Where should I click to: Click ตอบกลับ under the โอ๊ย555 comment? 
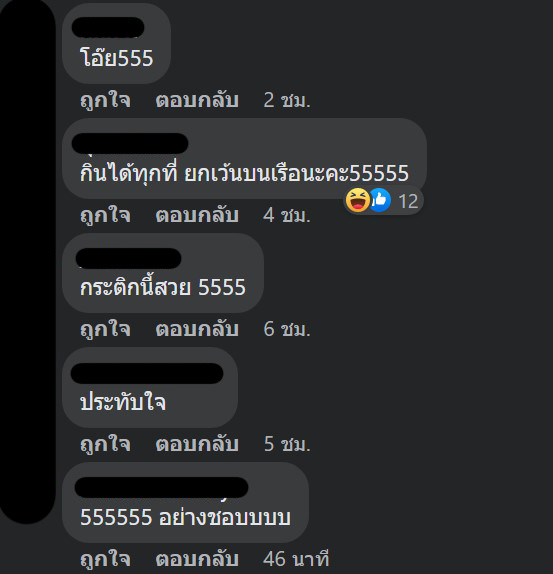coord(197,100)
